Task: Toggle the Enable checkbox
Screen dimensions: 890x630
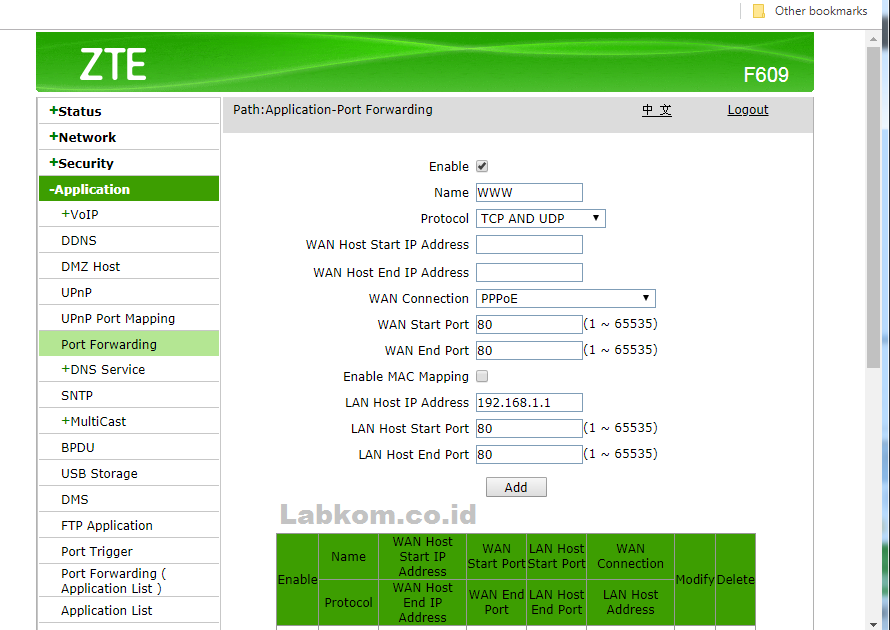Action: tap(482, 166)
